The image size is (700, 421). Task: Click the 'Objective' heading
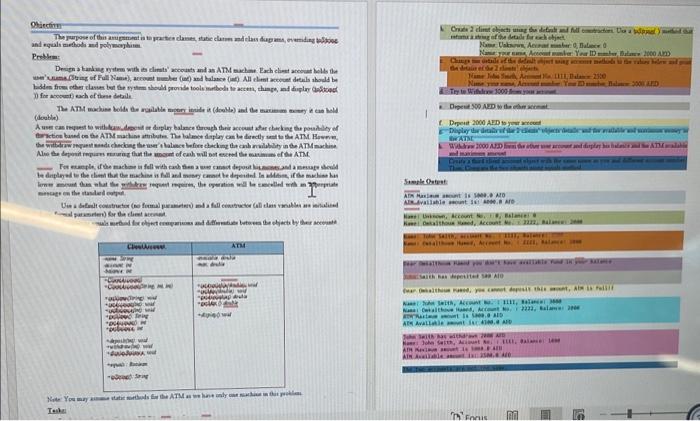[46, 25]
